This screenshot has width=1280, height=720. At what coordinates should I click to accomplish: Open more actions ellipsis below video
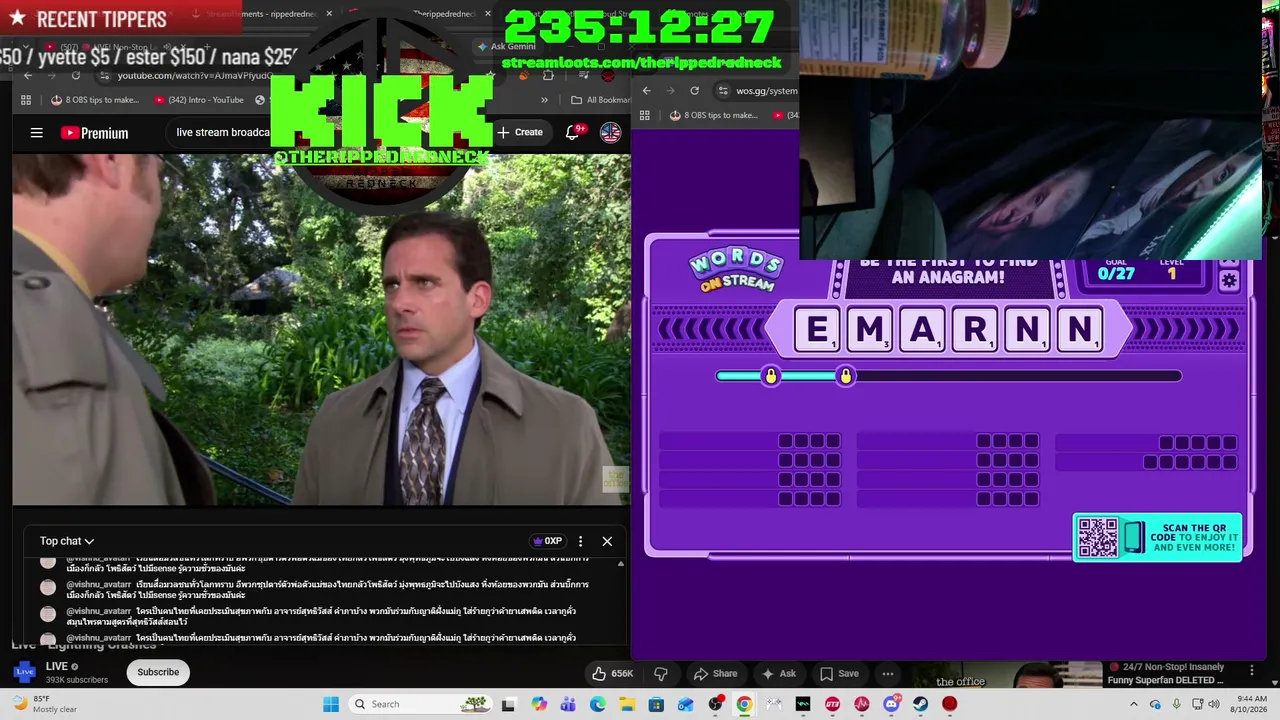tap(888, 673)
